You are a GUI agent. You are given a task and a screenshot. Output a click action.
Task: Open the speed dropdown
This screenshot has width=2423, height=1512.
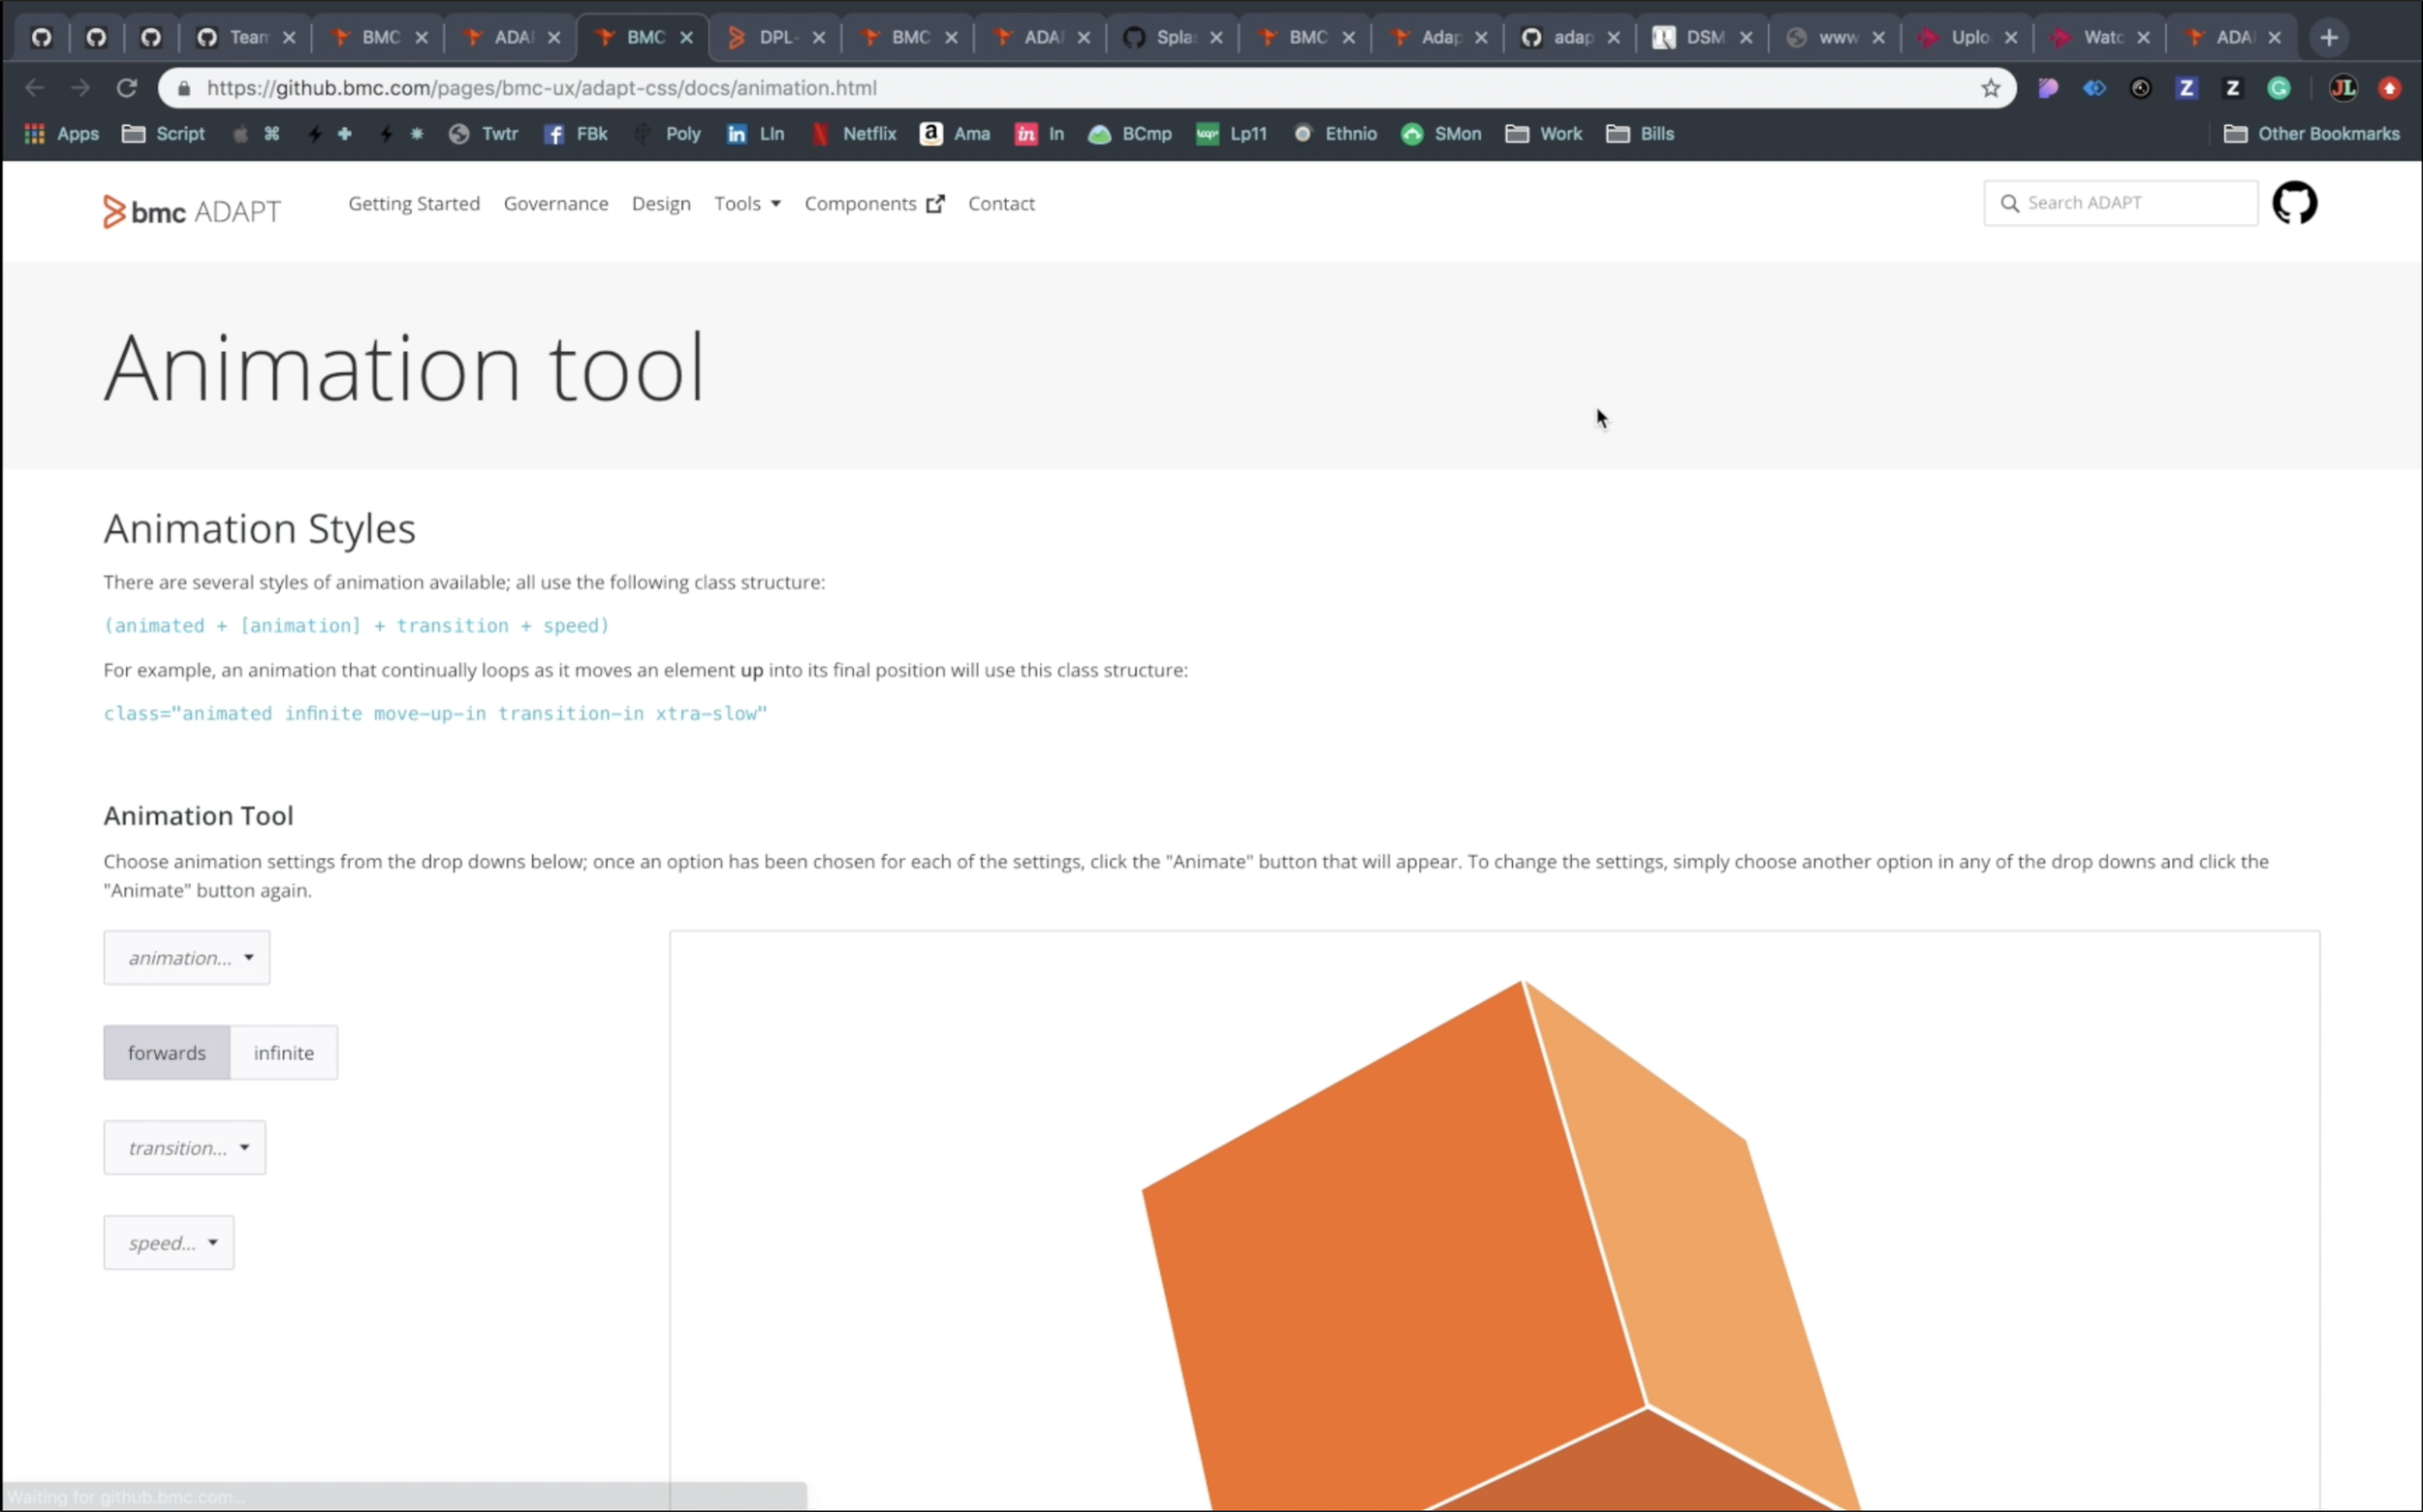(168, 1242)
